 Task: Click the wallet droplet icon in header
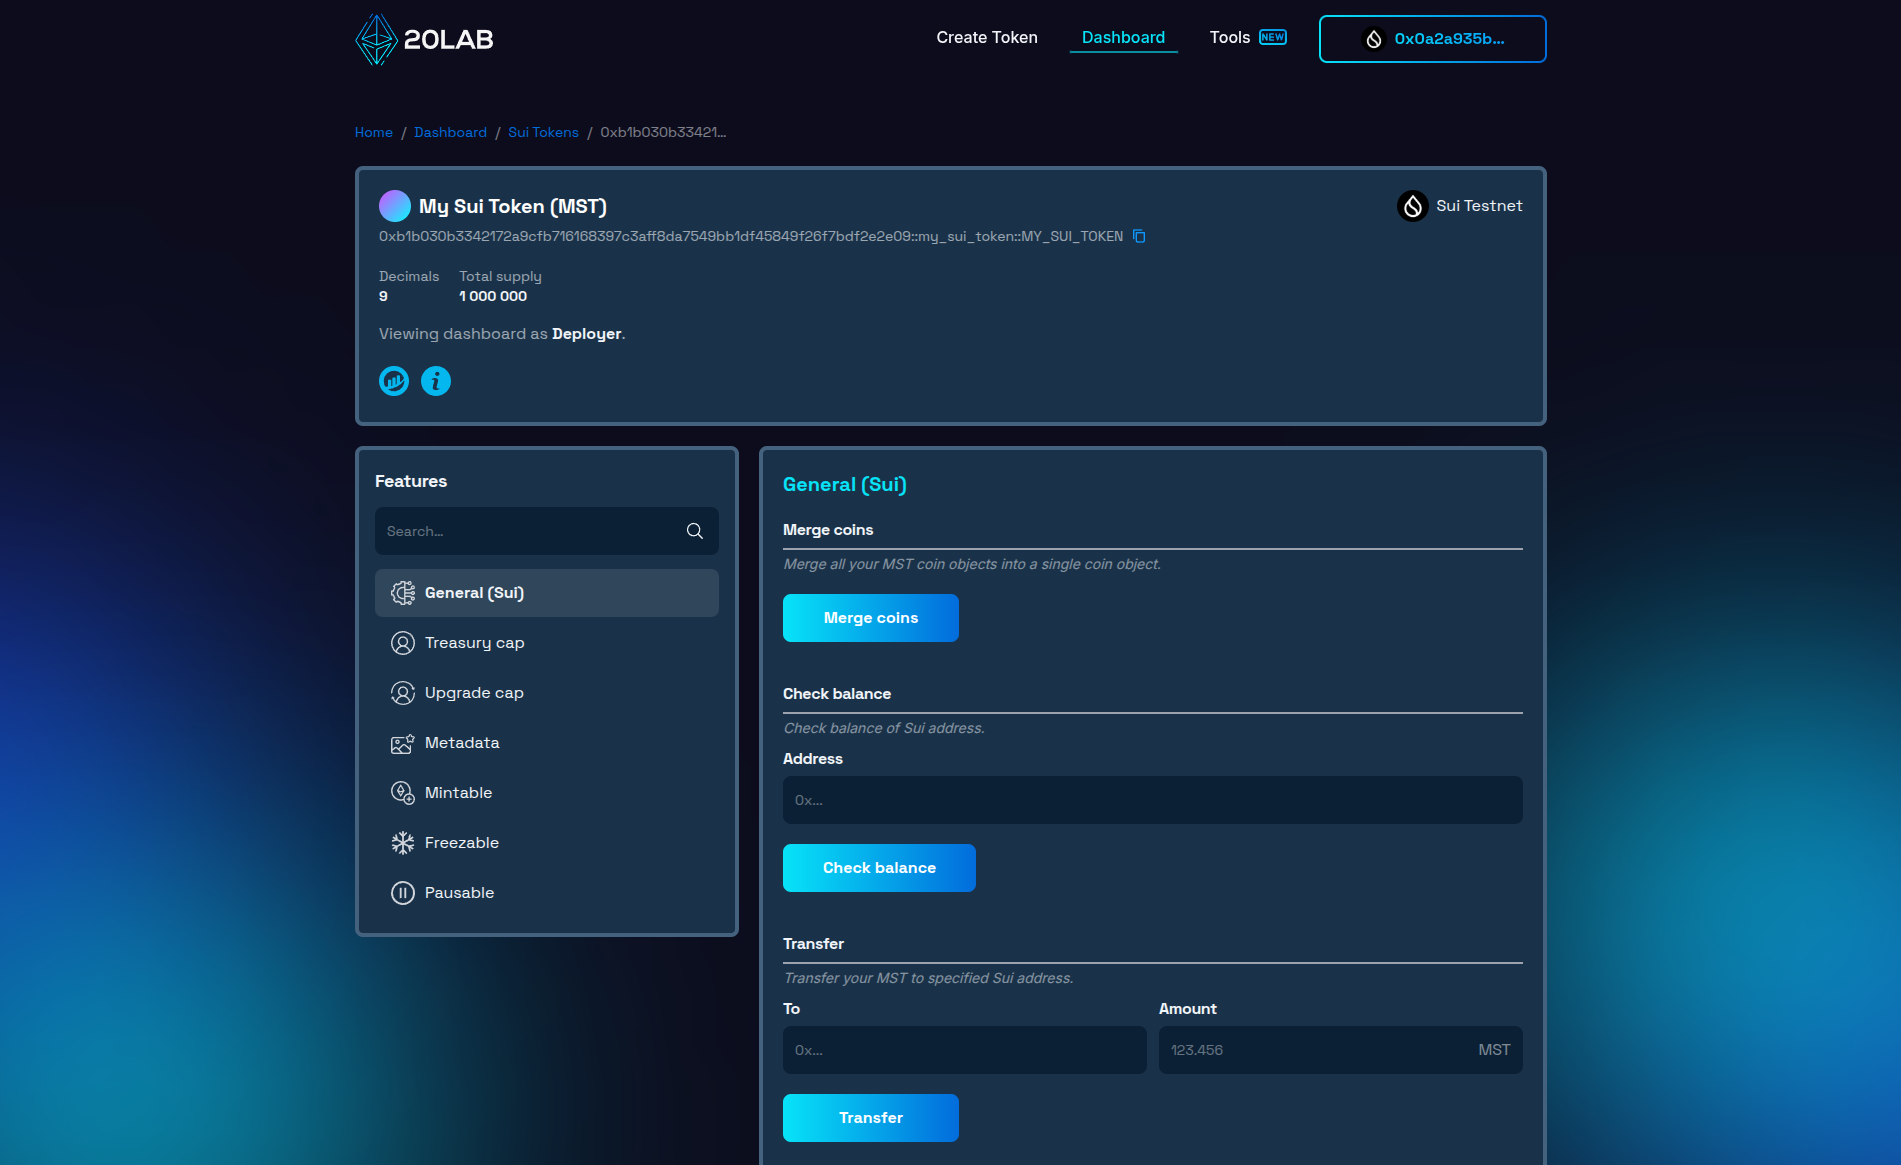coord(1374,39)
